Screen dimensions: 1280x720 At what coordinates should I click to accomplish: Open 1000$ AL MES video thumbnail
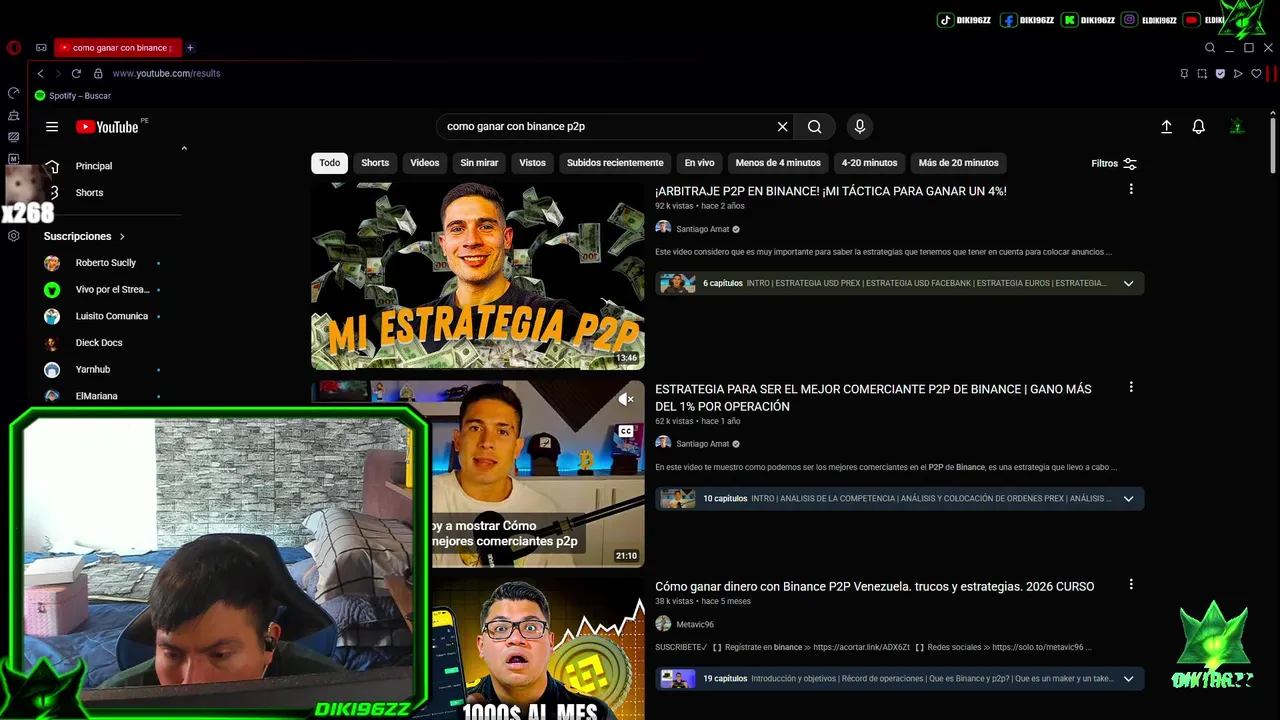[x=538, y=649]
